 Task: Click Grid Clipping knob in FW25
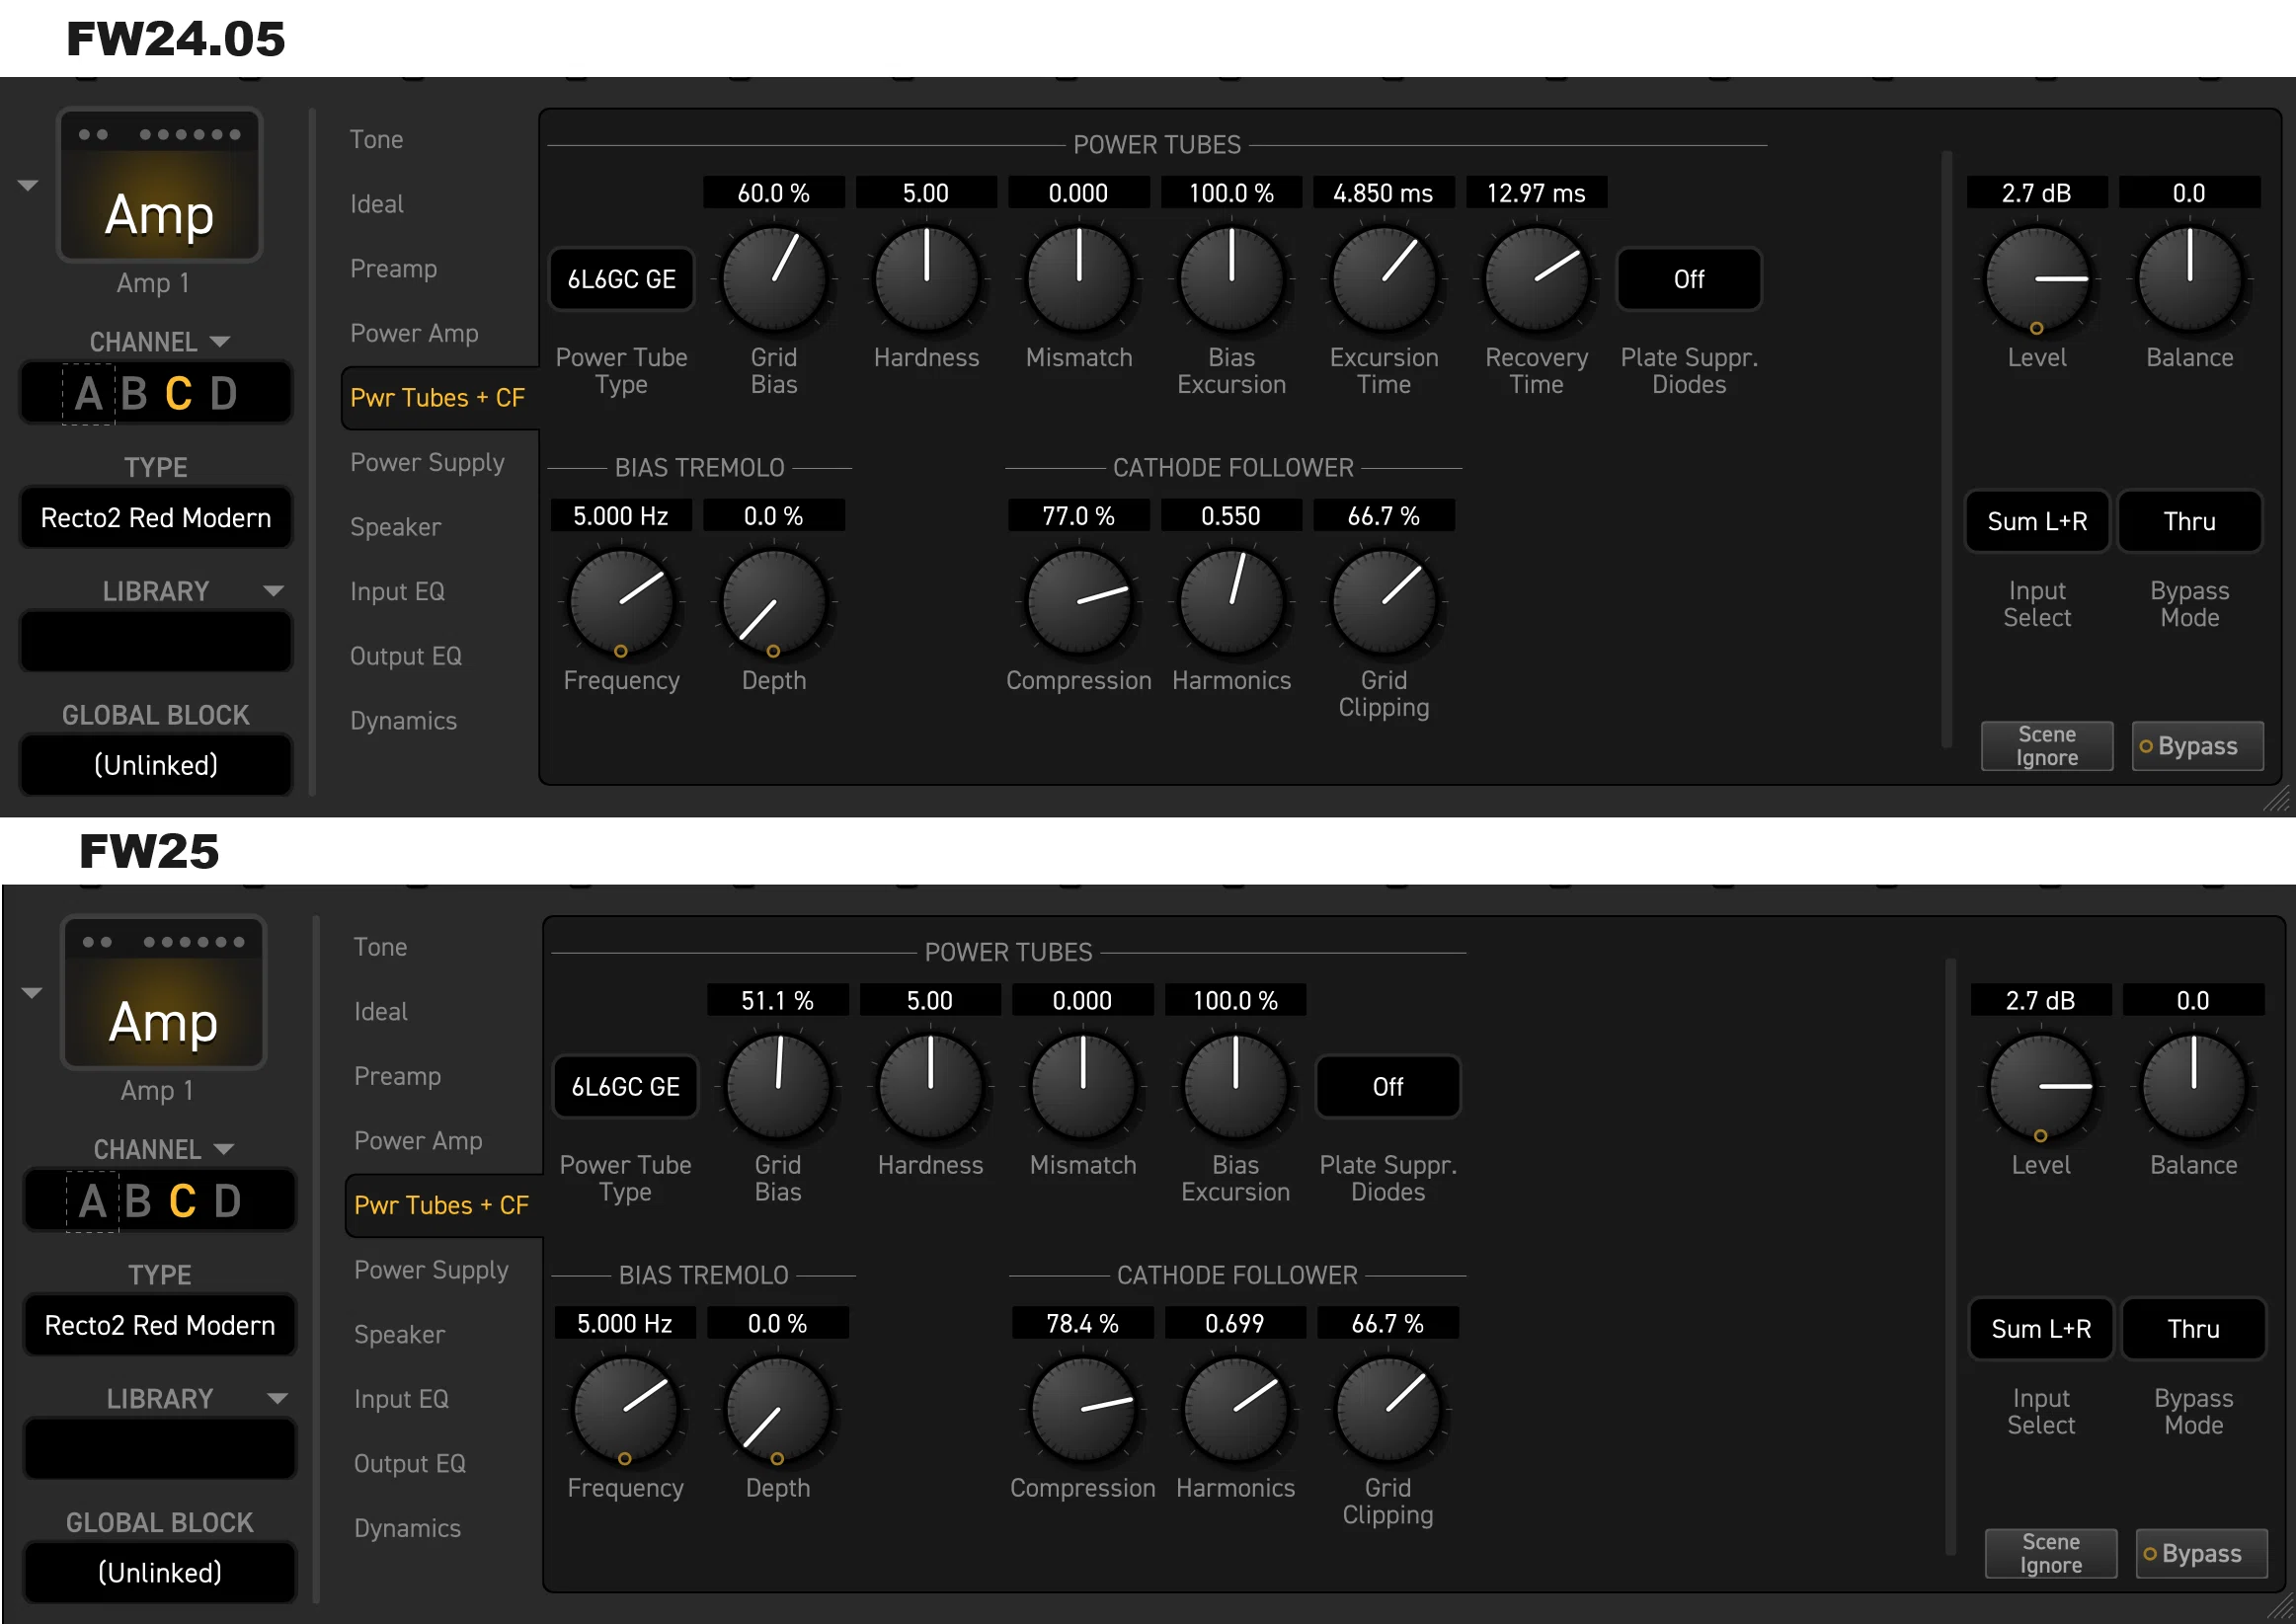tap(1388, 1409)
